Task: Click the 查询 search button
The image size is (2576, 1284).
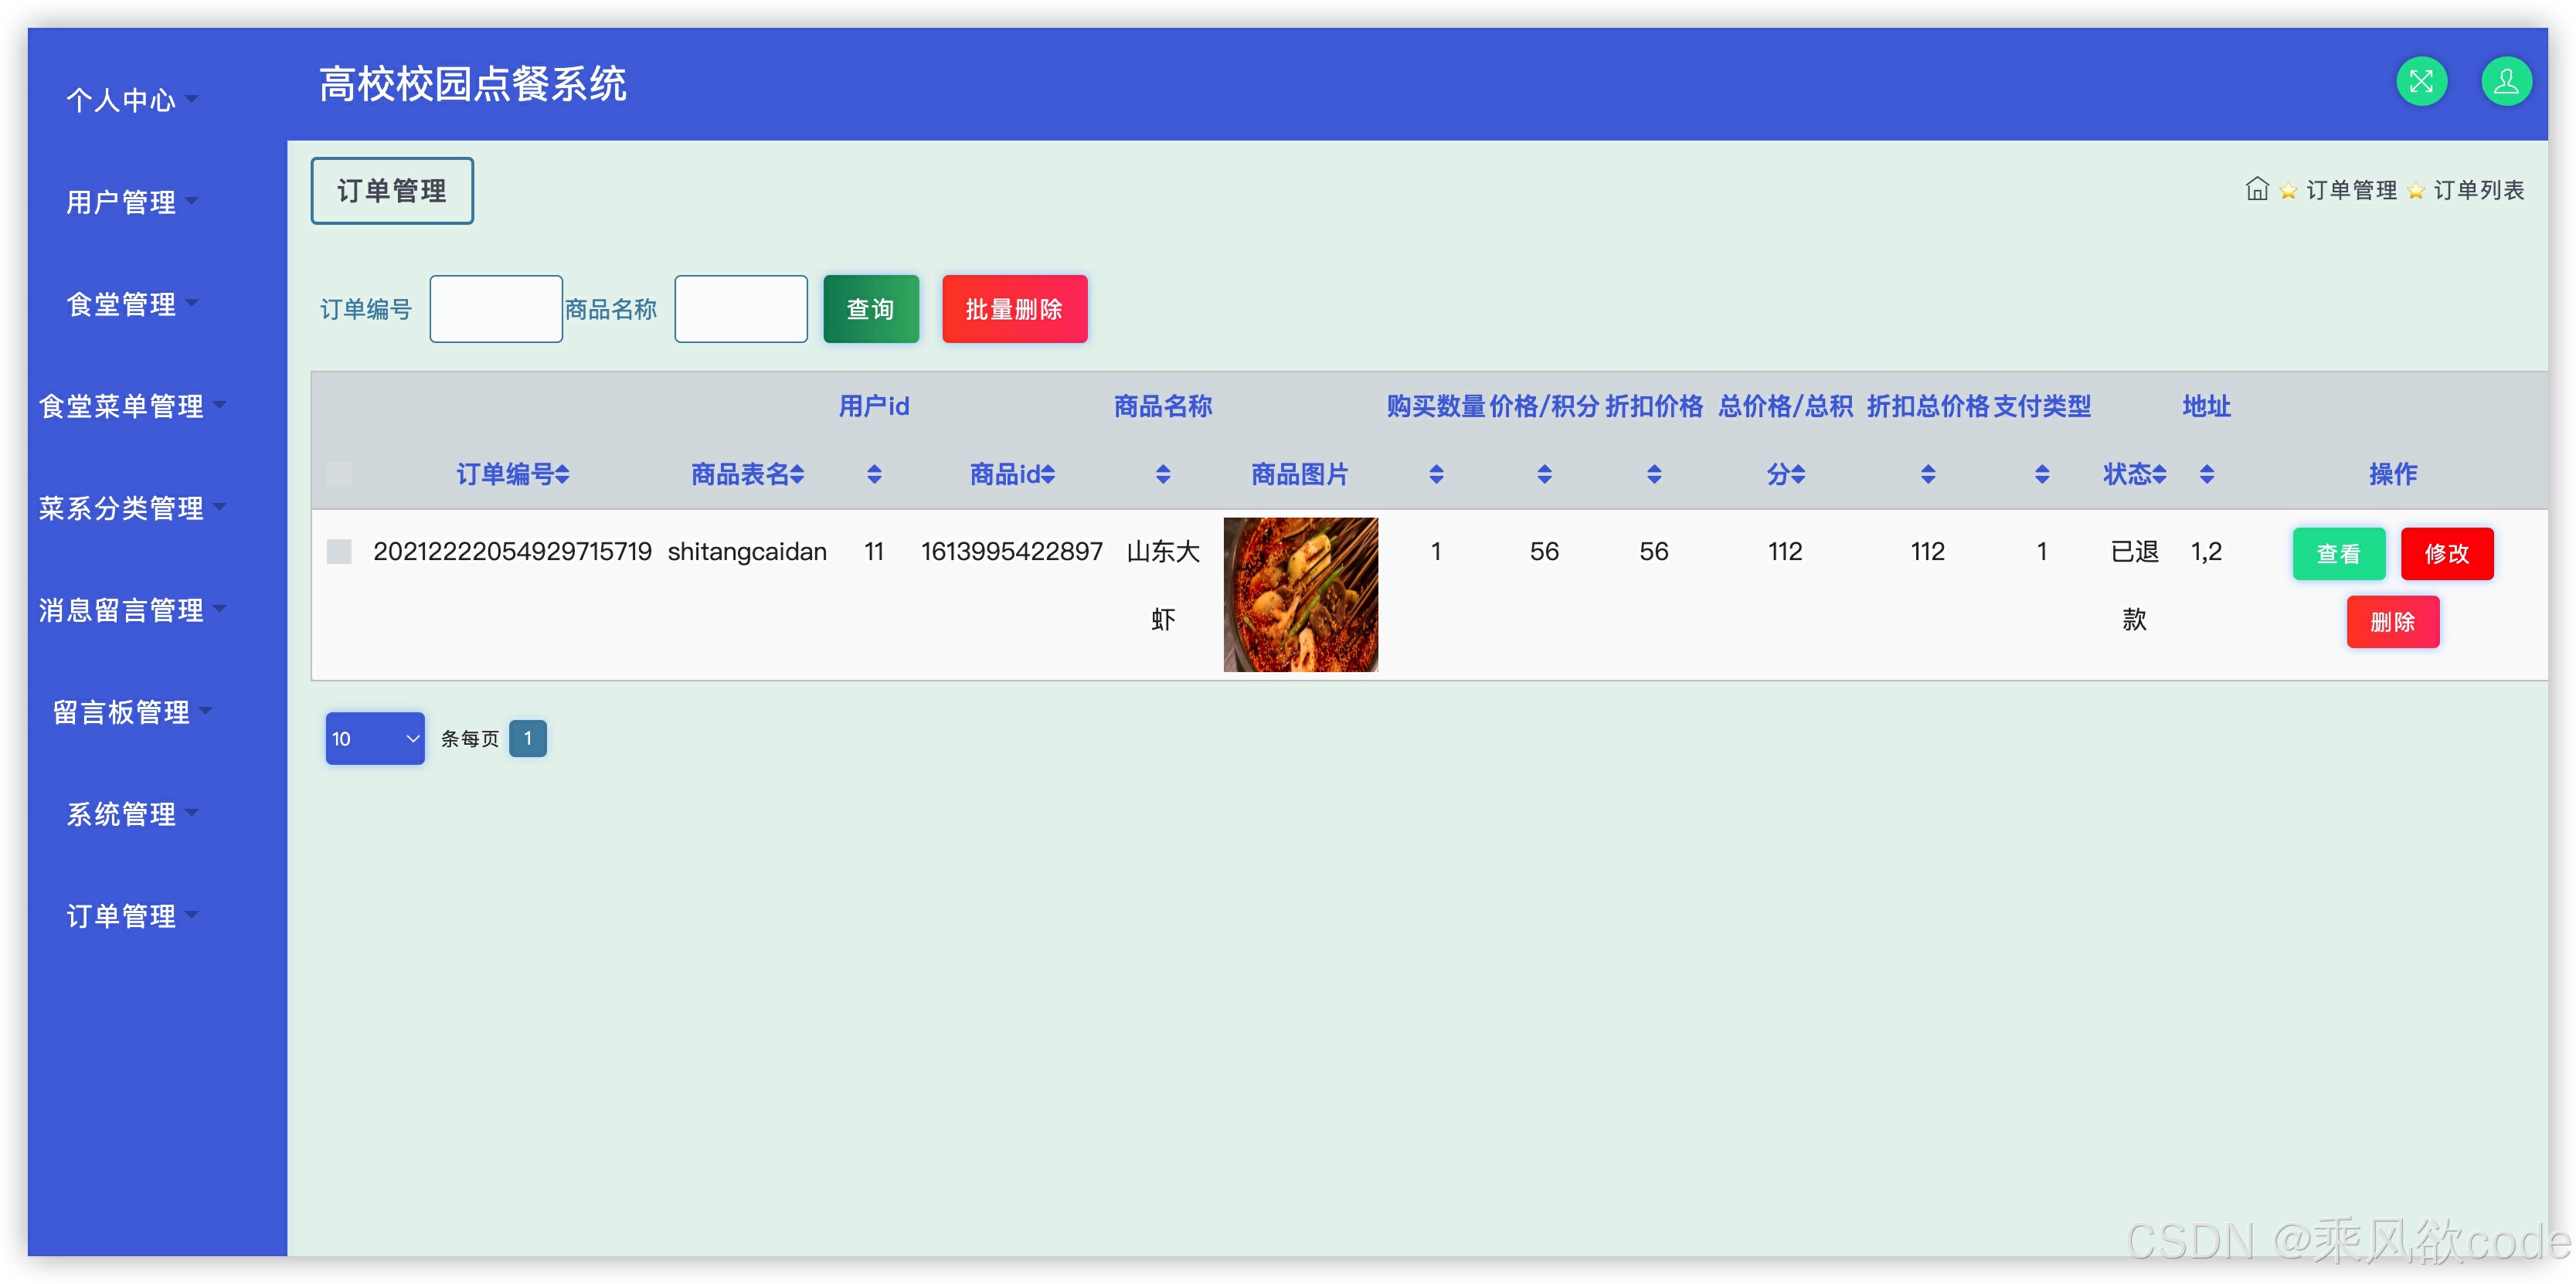Action: pyautogui.click(x=870, y=309)
